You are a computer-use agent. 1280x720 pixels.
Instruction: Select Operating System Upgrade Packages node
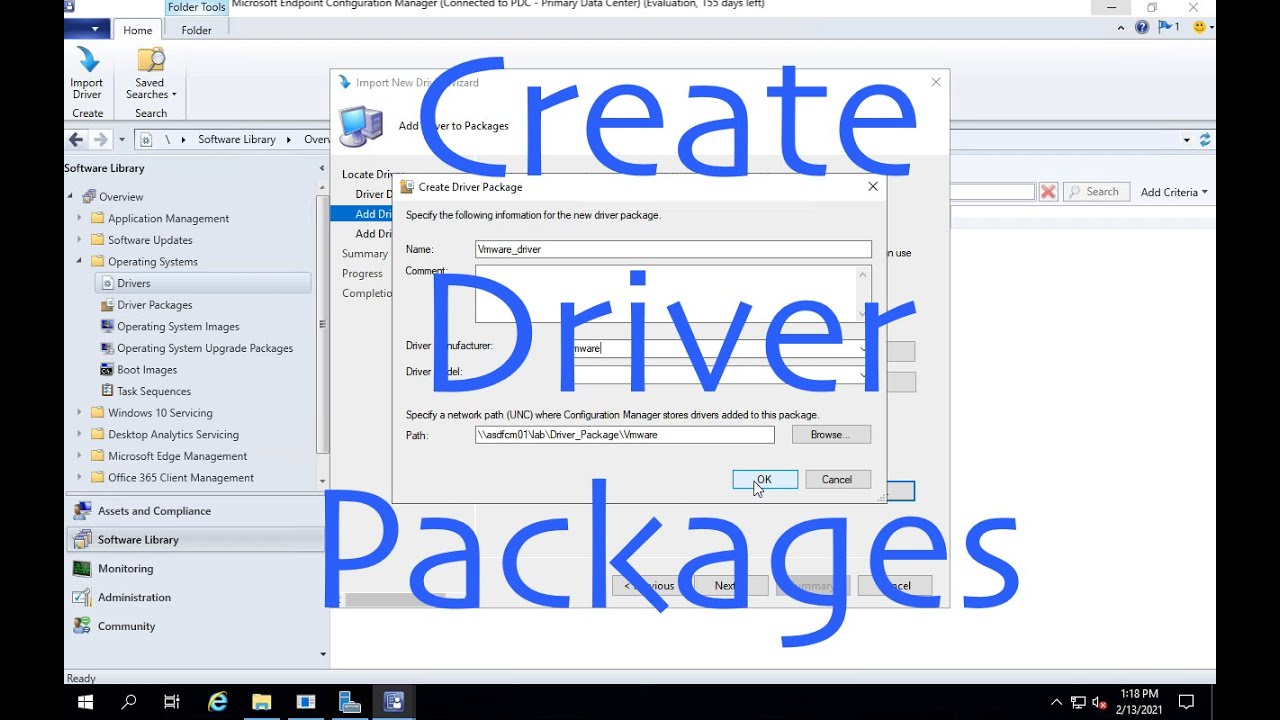(204, 348)
